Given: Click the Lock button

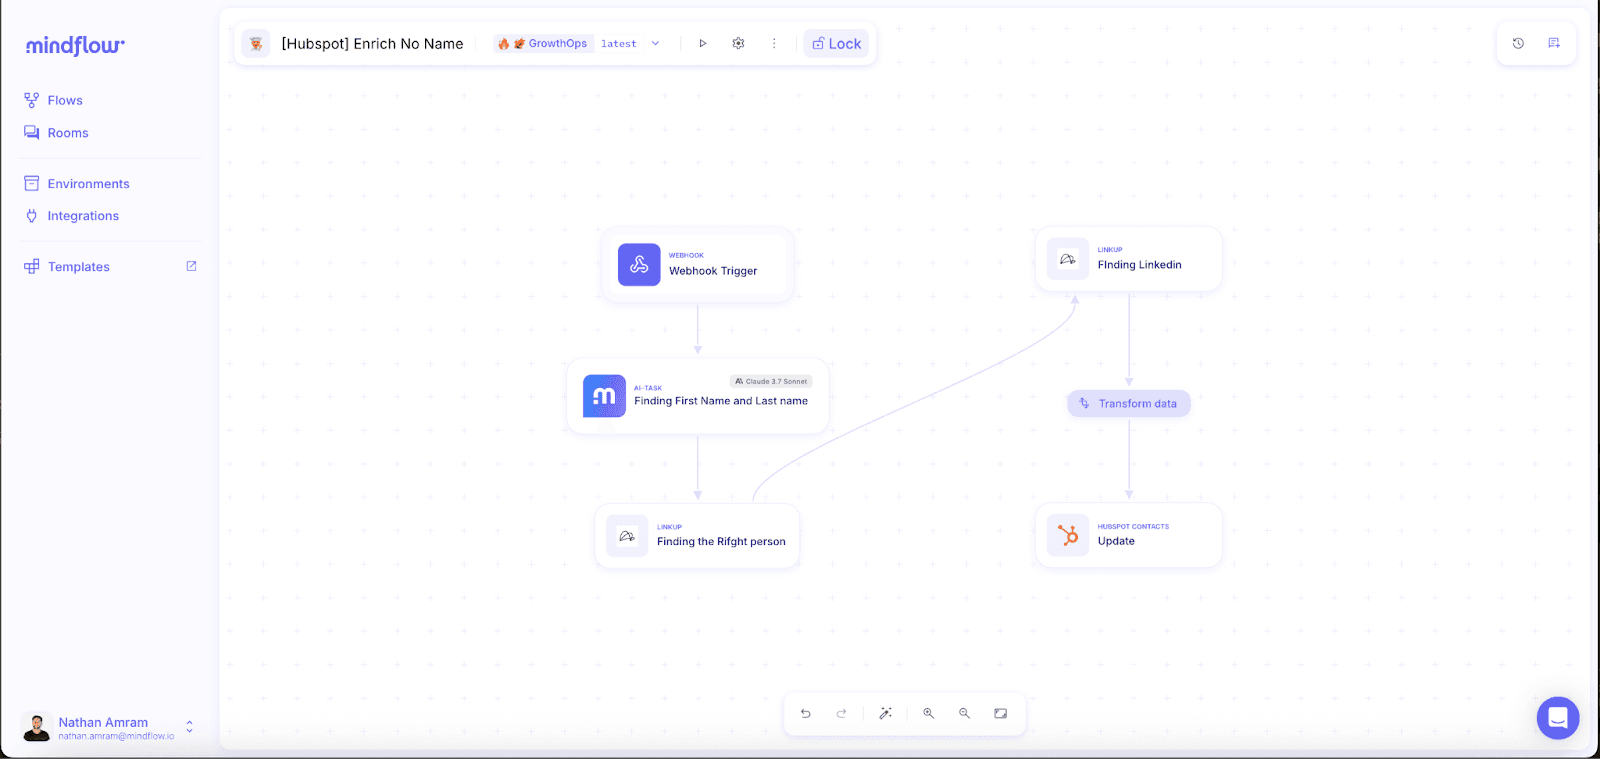Looking at the screenshot, I should pos(837,44).
